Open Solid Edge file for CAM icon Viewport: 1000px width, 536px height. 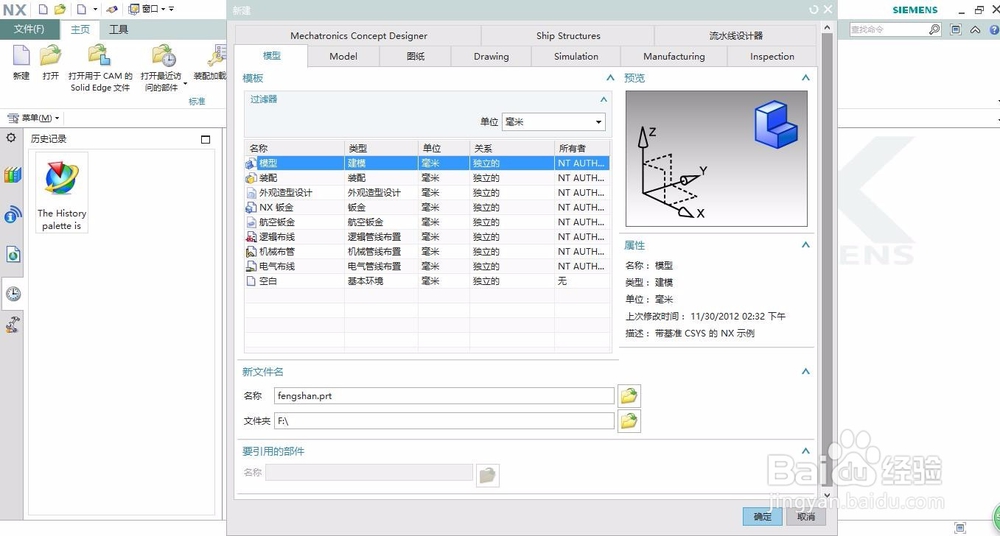click(99, 56)
